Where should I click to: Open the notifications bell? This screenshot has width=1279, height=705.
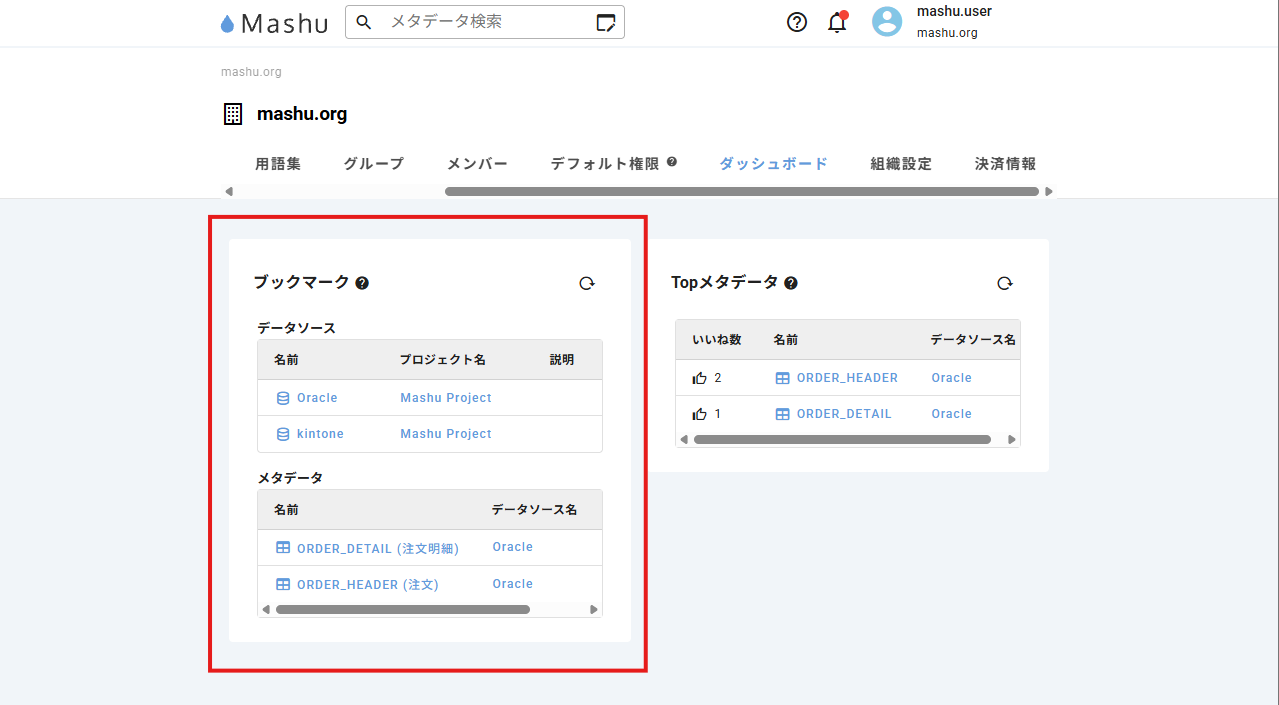tap(837, 22)
